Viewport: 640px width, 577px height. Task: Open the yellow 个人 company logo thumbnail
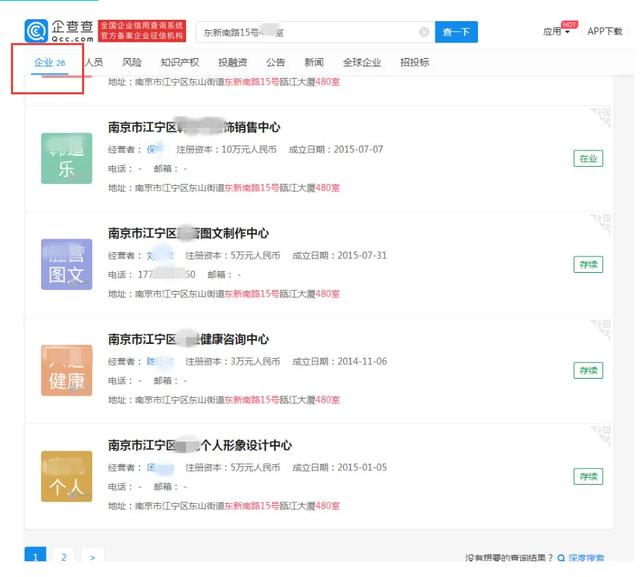[67, 475]
